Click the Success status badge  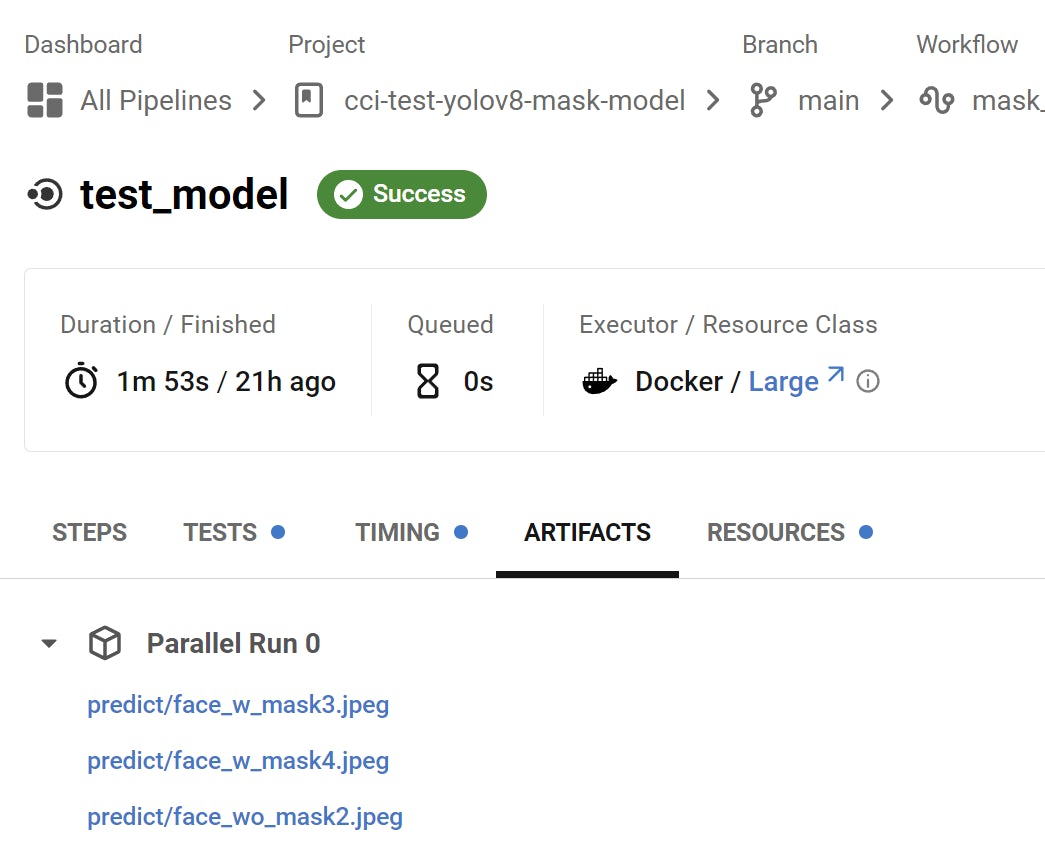click(401, 194)
